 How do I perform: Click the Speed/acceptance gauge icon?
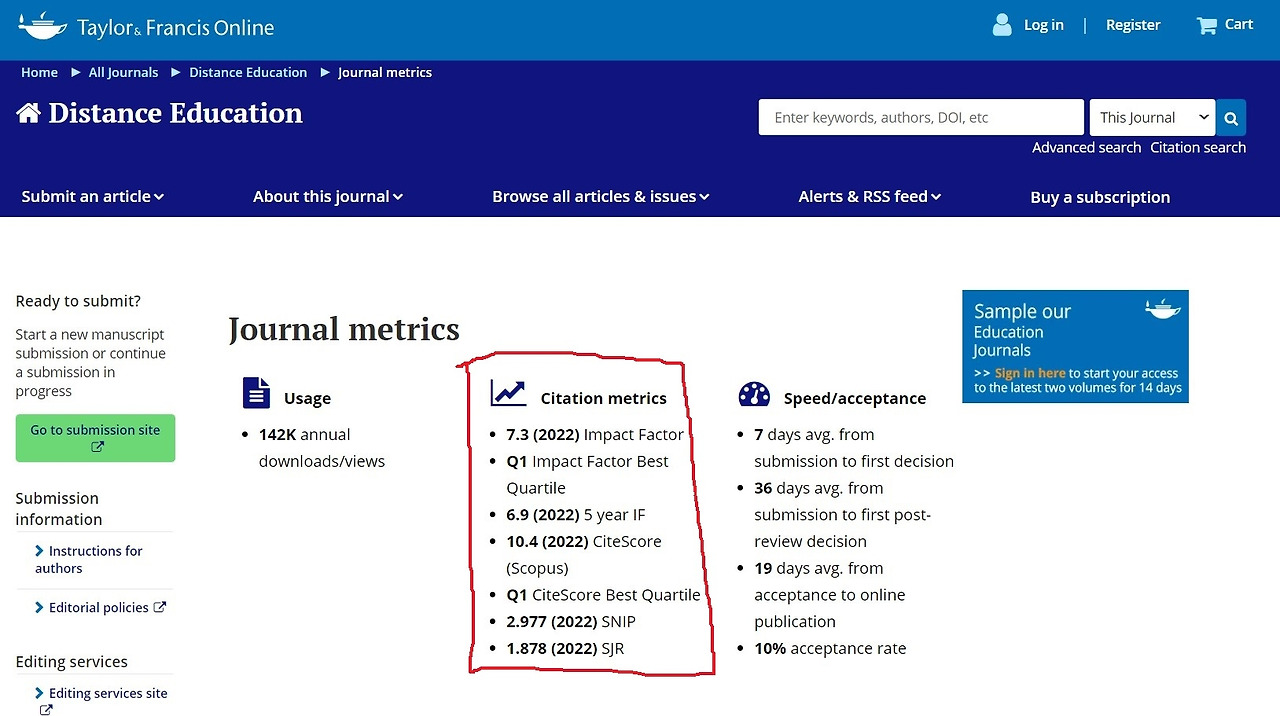point(753,395)
